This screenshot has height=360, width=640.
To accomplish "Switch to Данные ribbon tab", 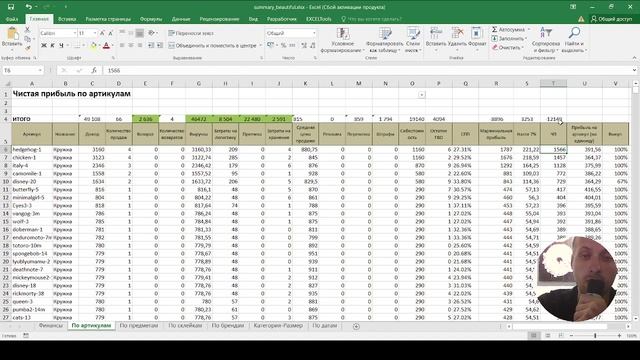I will 181,19.
